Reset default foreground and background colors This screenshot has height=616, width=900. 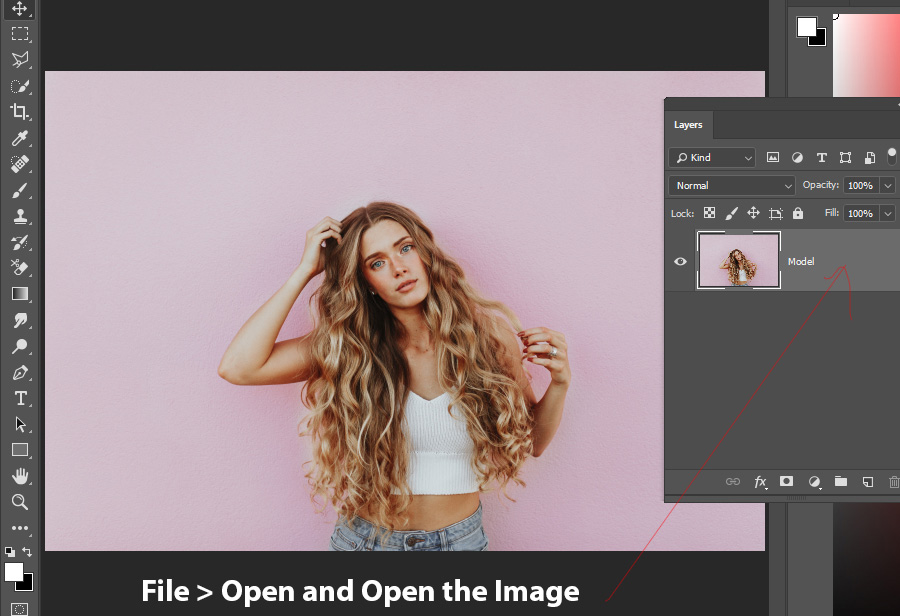coord(10,552)
